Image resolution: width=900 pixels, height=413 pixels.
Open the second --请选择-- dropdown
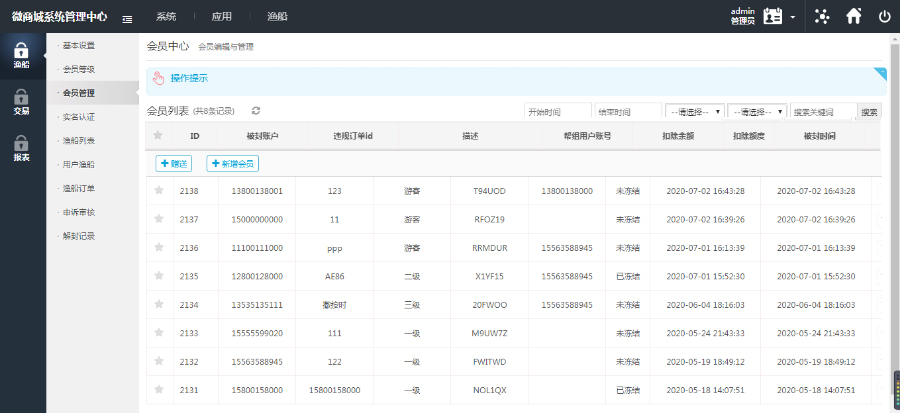(756, 111)
